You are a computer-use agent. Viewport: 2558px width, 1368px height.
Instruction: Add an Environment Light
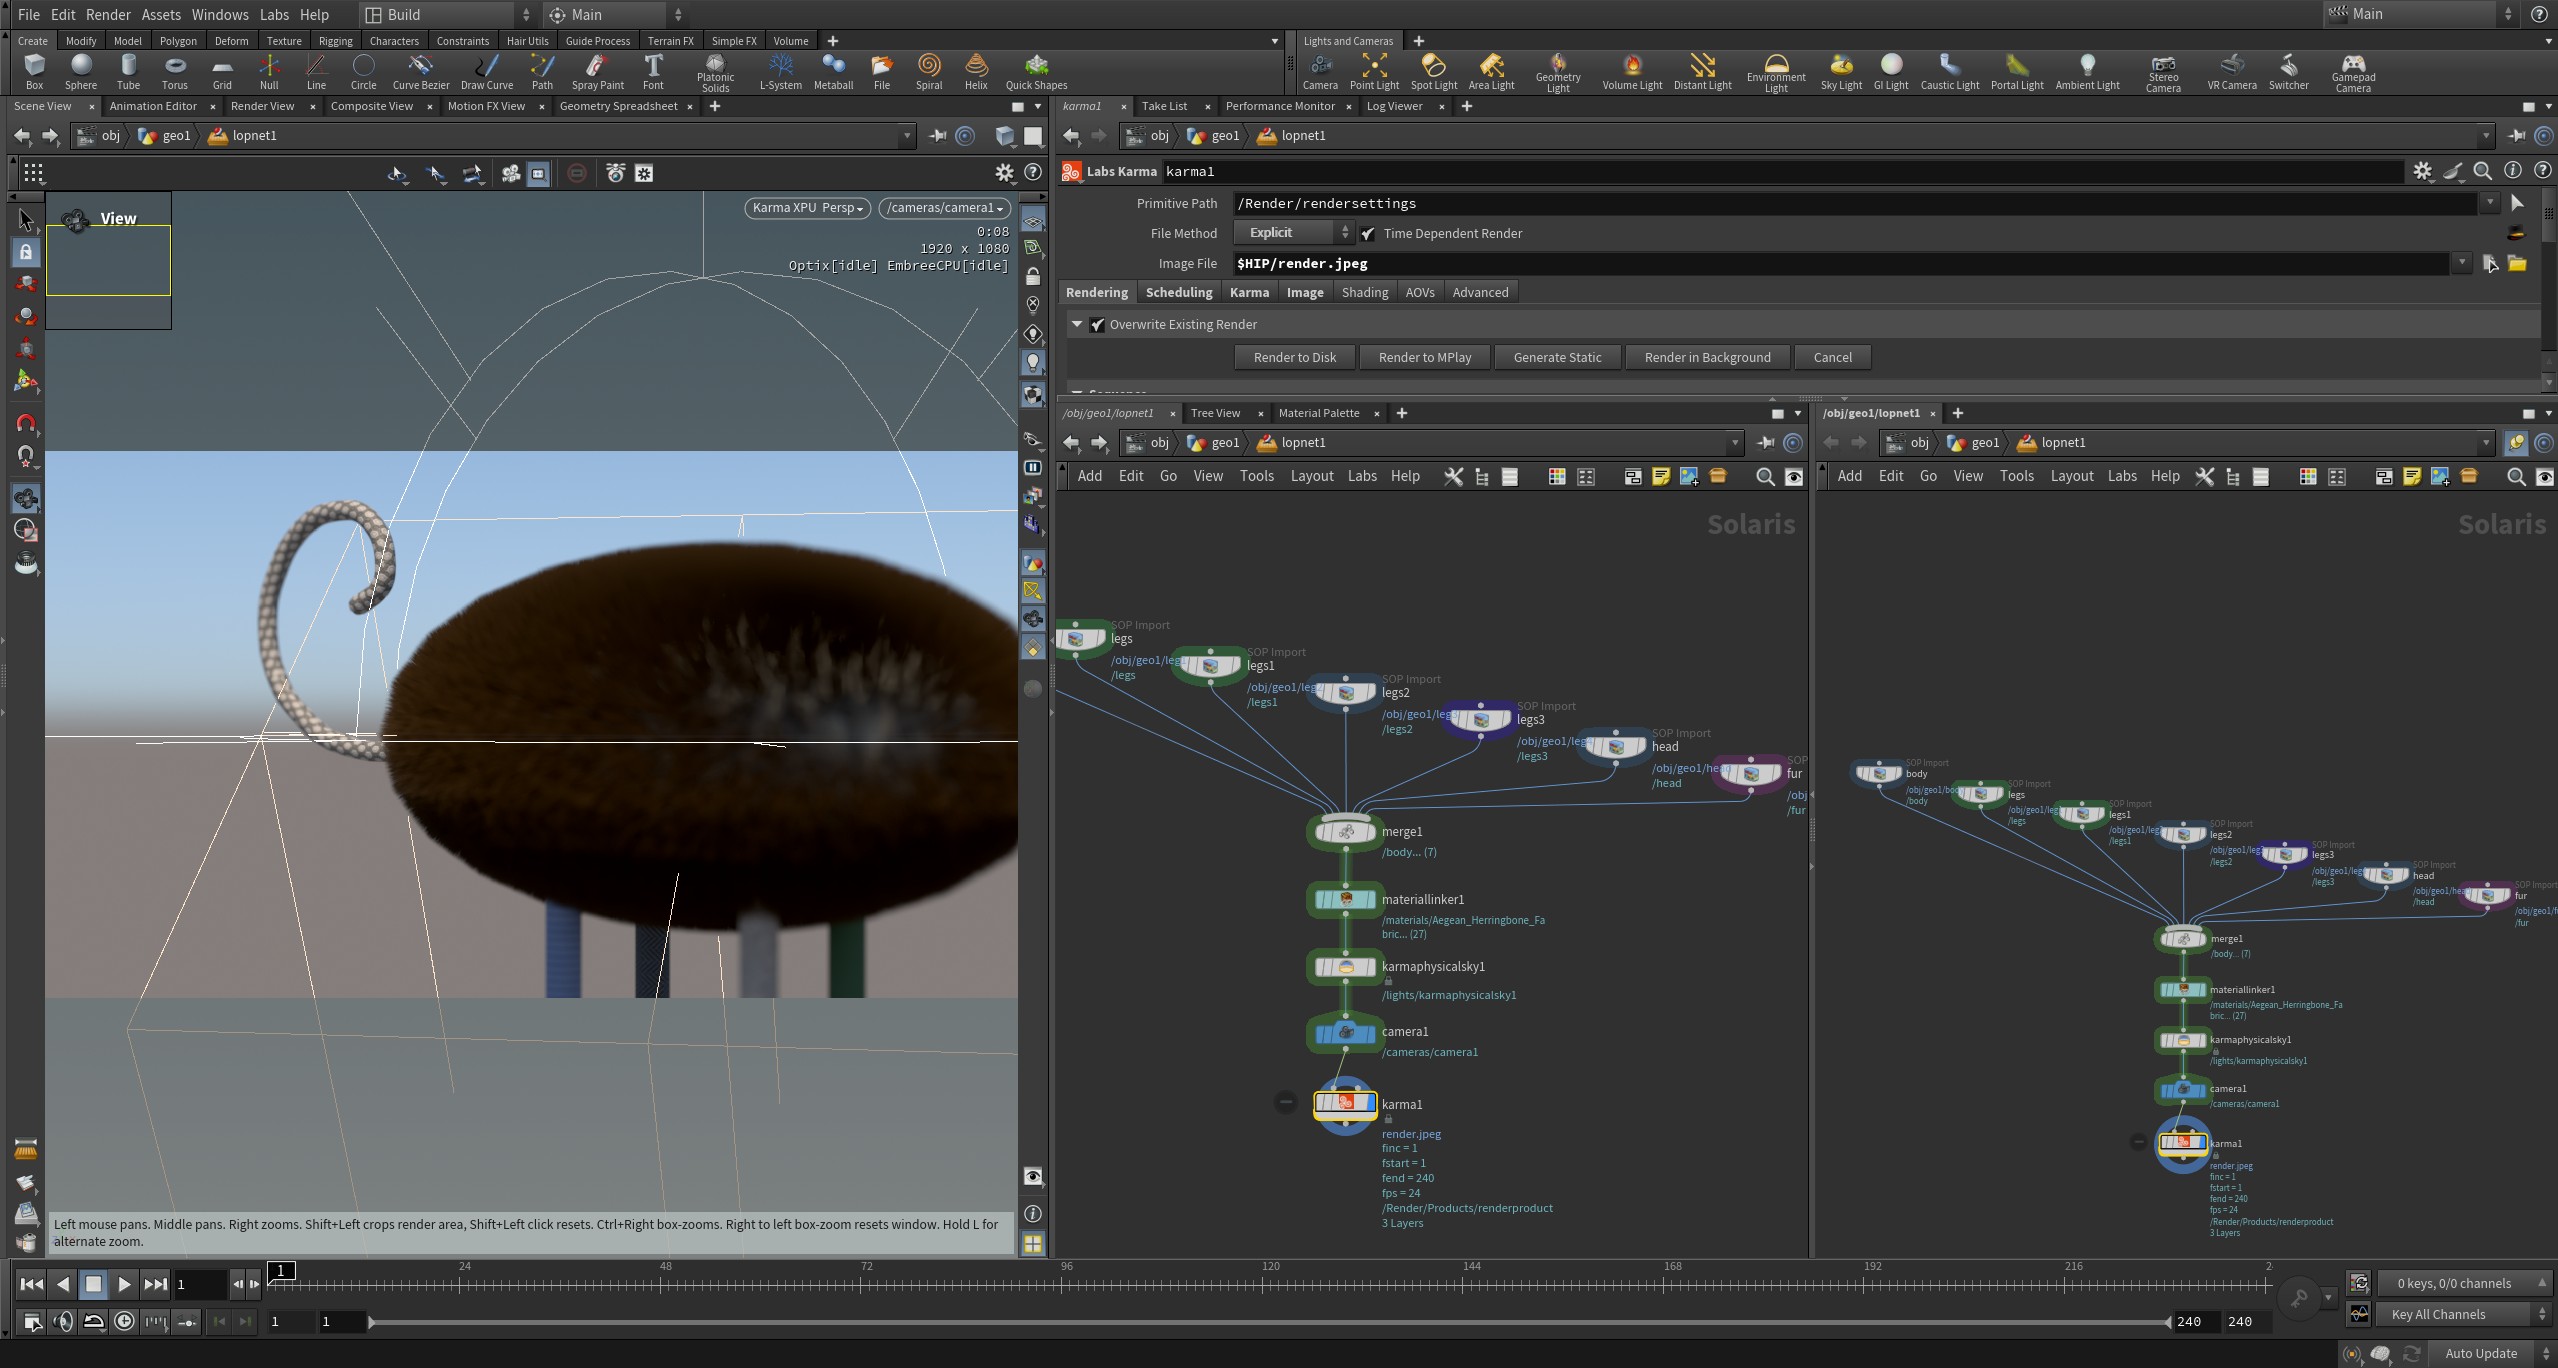(x=1776, y=73)
